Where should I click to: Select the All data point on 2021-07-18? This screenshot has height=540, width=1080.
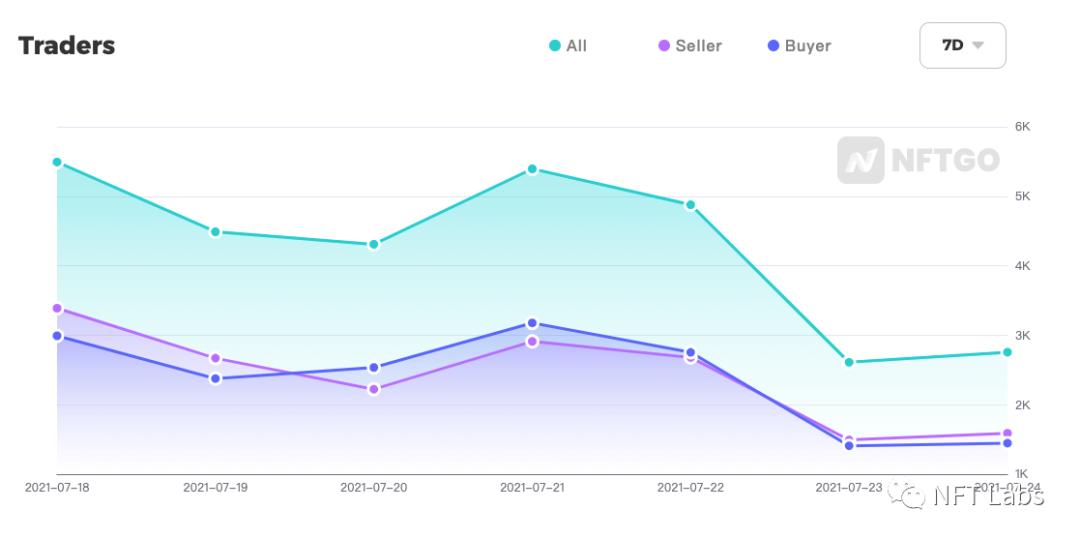[x=57, y=163]
